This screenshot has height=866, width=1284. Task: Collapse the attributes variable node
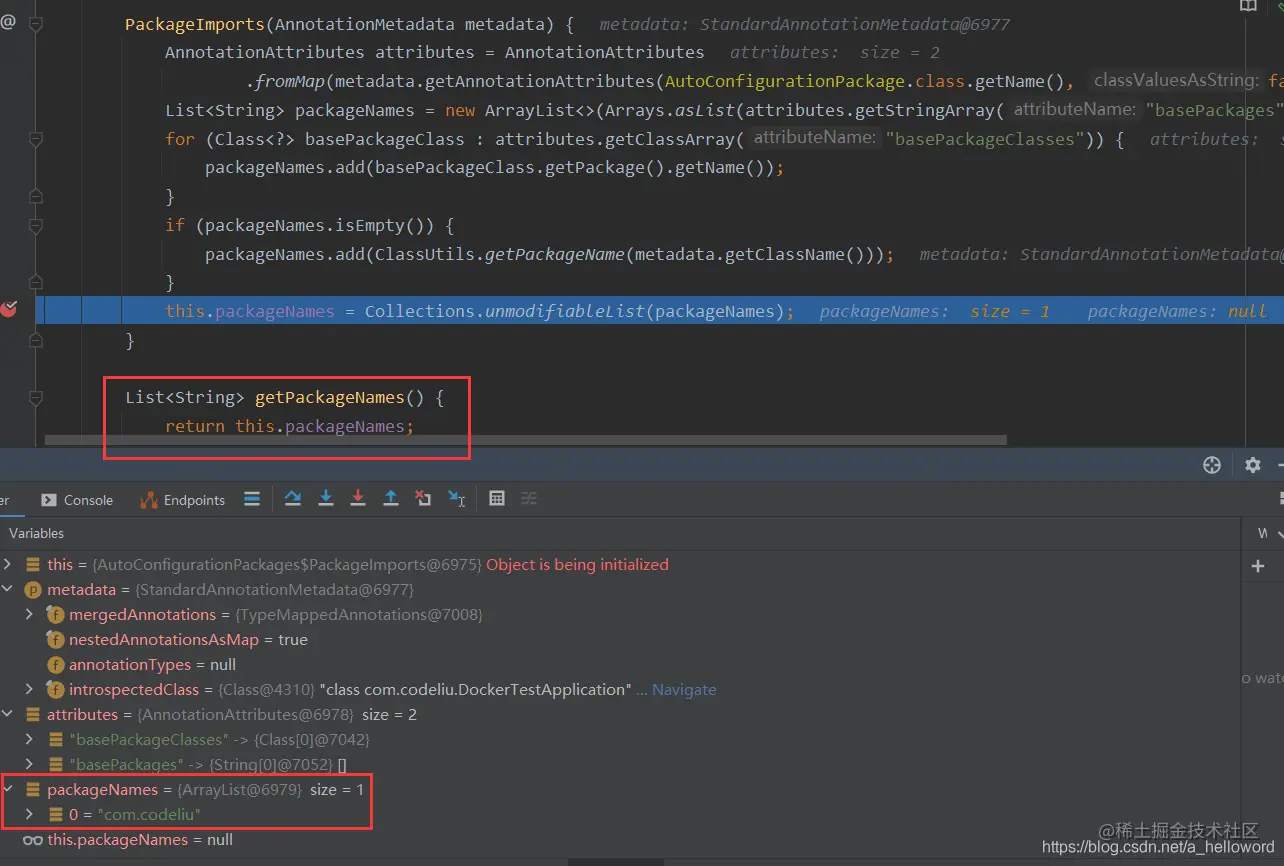8,715
